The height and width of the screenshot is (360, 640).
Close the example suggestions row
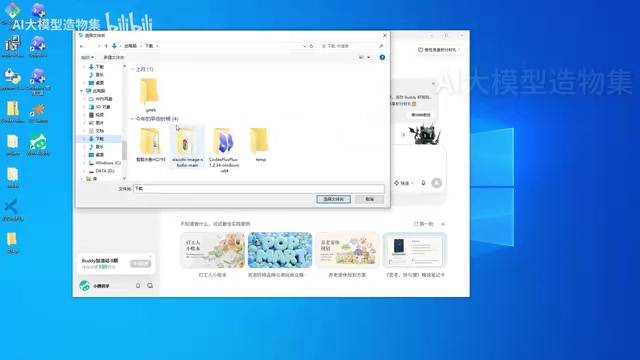coord(443,224)
